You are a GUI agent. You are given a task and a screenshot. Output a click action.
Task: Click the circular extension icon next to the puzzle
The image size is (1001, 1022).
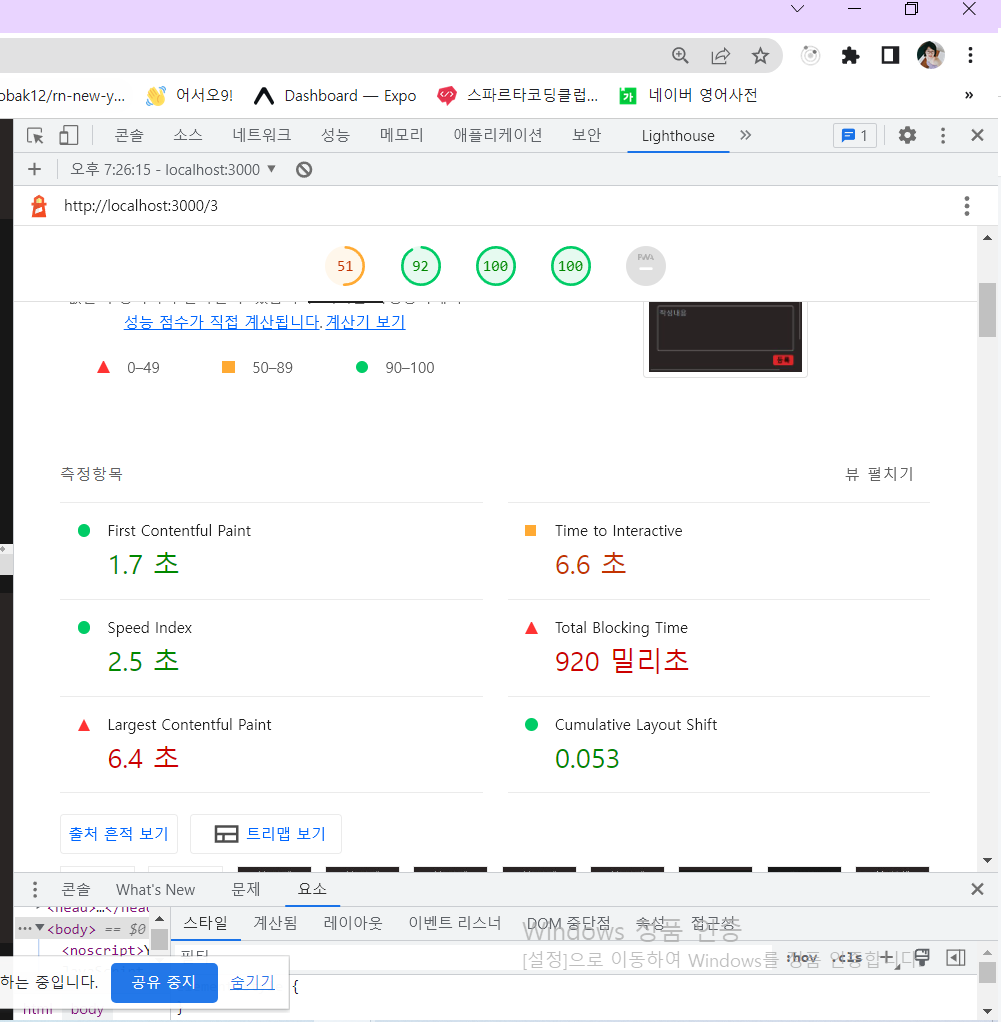[x=810, y=55]
